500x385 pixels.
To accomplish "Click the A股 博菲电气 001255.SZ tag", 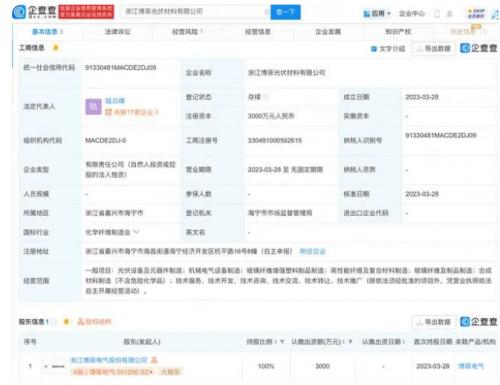I will coord(113,372).
